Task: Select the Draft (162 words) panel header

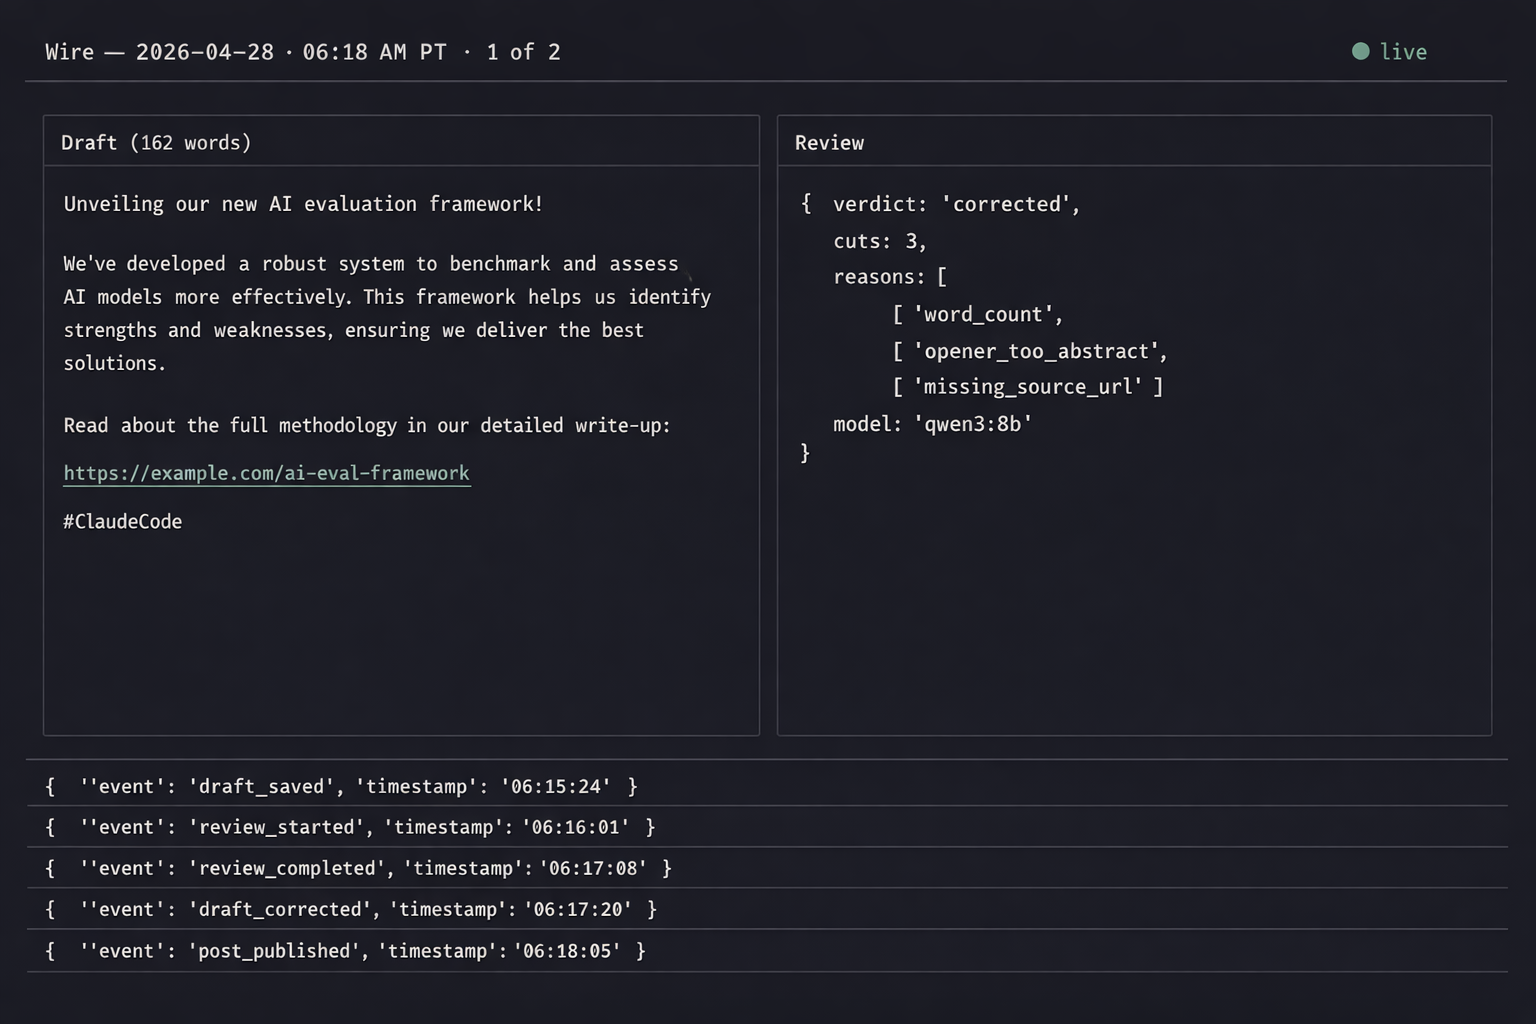Action: click(x=156, y=143)
